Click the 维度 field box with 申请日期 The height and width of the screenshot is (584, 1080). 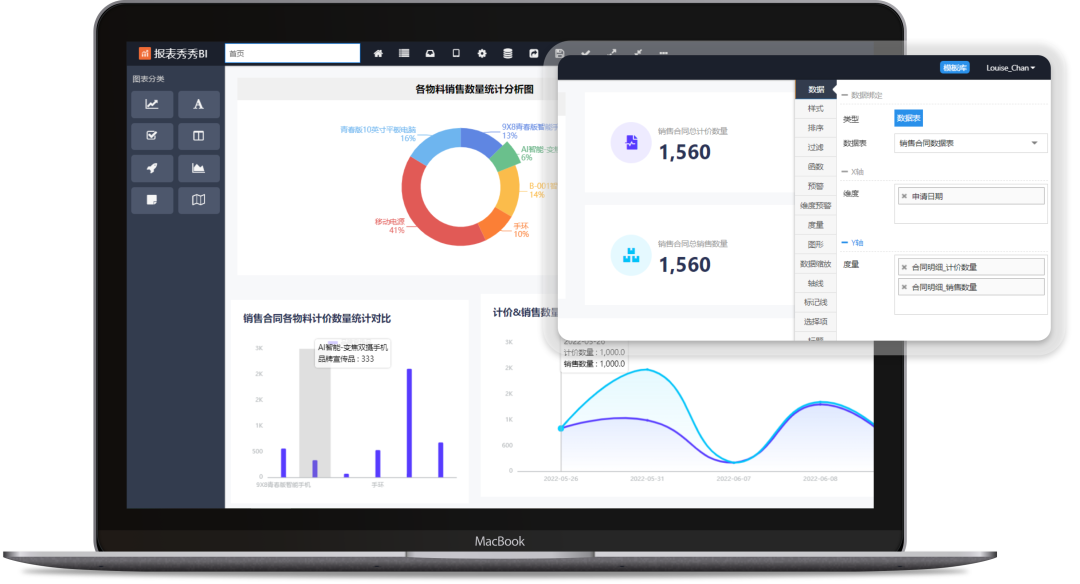[x=970, y=204]
